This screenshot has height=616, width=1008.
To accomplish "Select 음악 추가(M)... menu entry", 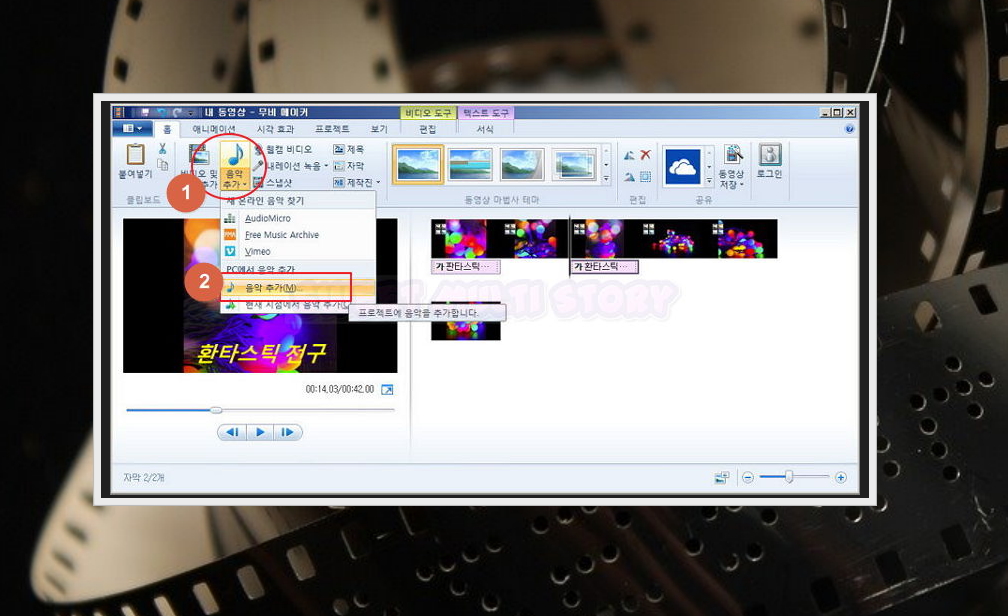I will pos(298,287).
